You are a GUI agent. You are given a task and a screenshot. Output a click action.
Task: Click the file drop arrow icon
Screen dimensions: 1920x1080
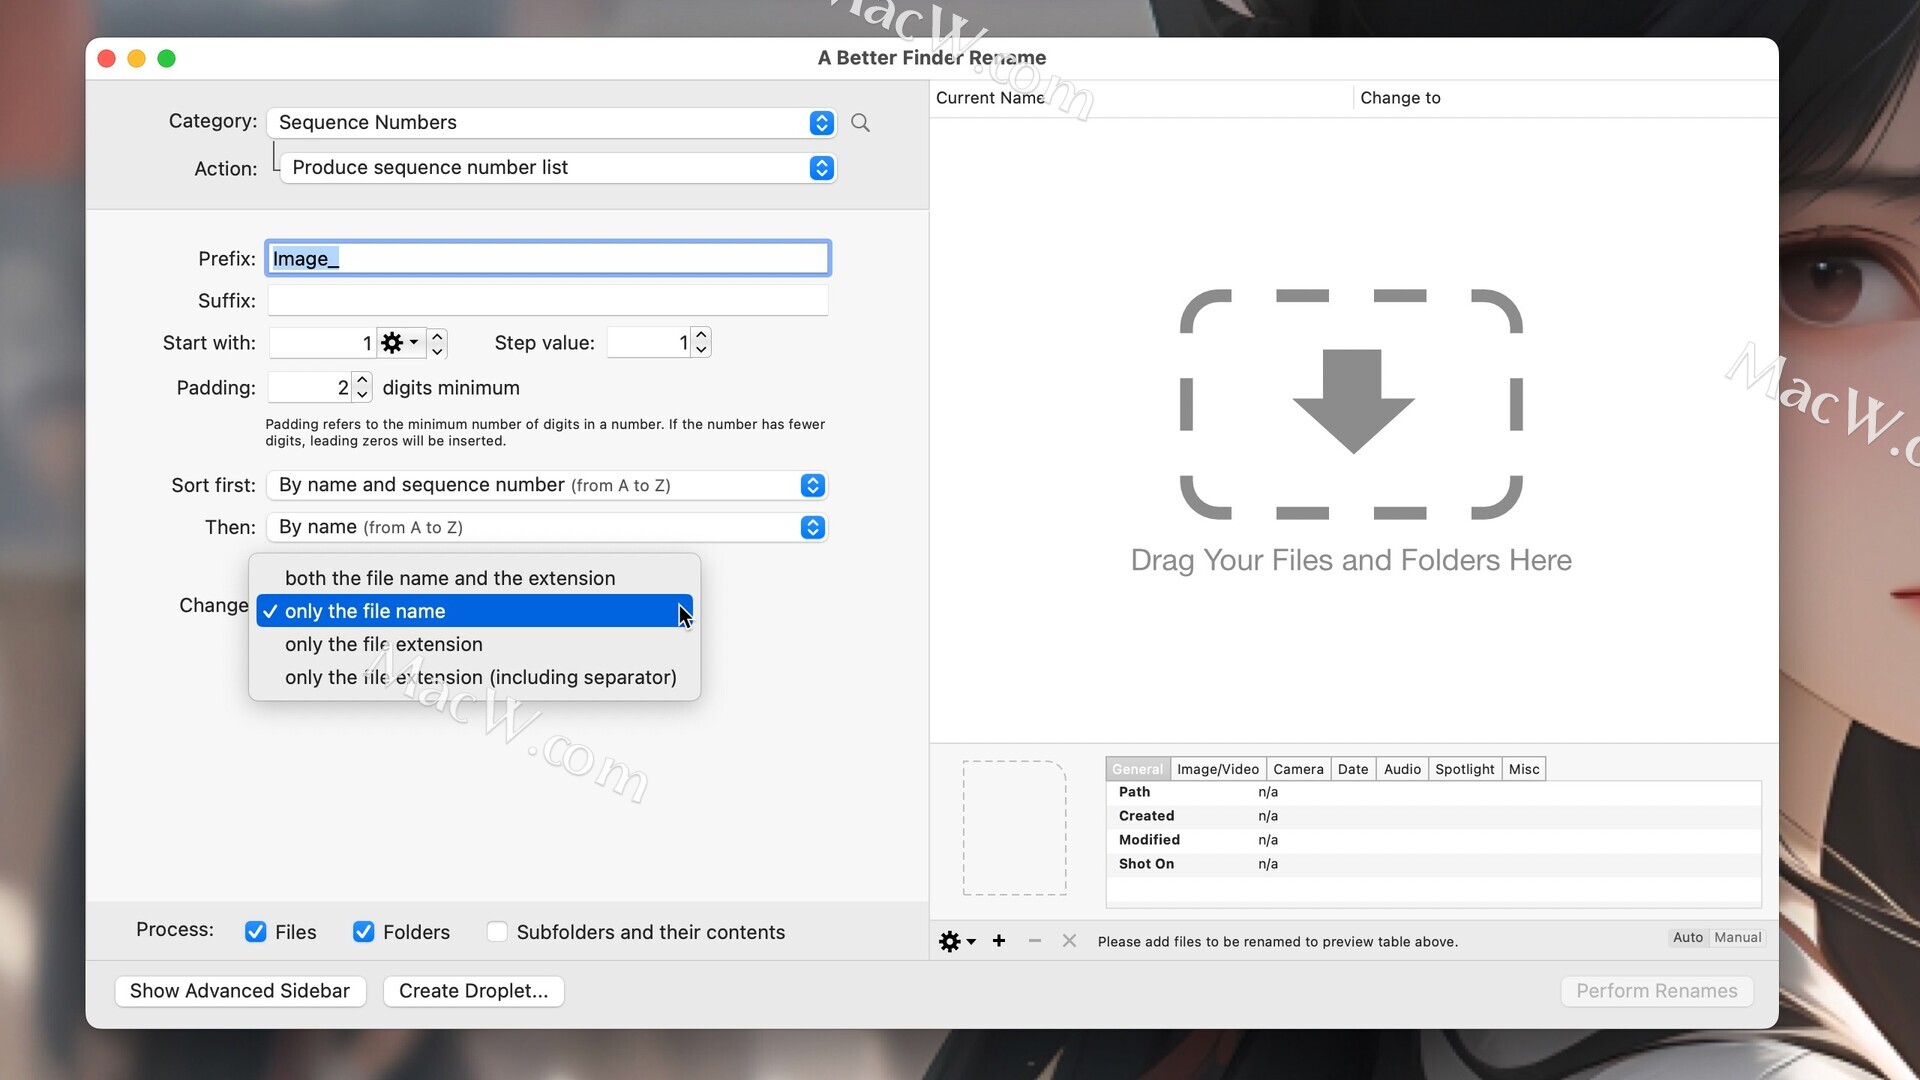1352,404
